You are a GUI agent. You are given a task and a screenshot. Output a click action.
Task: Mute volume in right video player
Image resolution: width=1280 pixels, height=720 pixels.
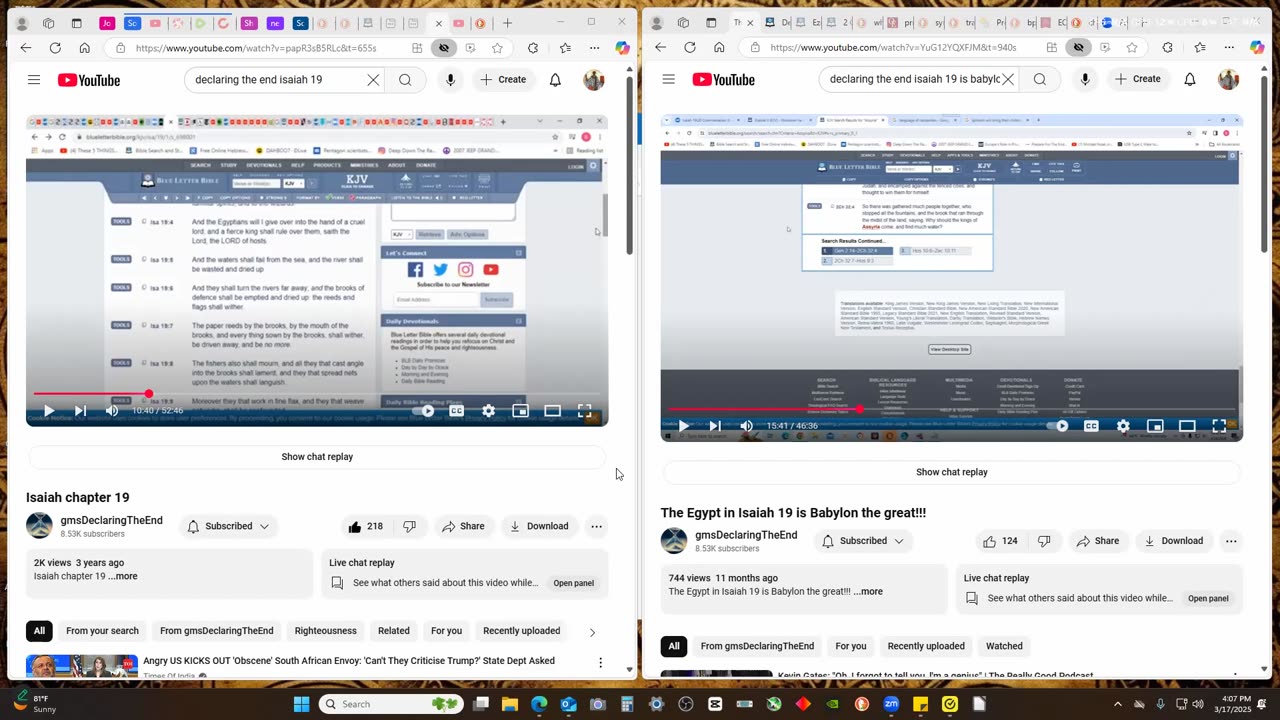click(x=747, y=426)
